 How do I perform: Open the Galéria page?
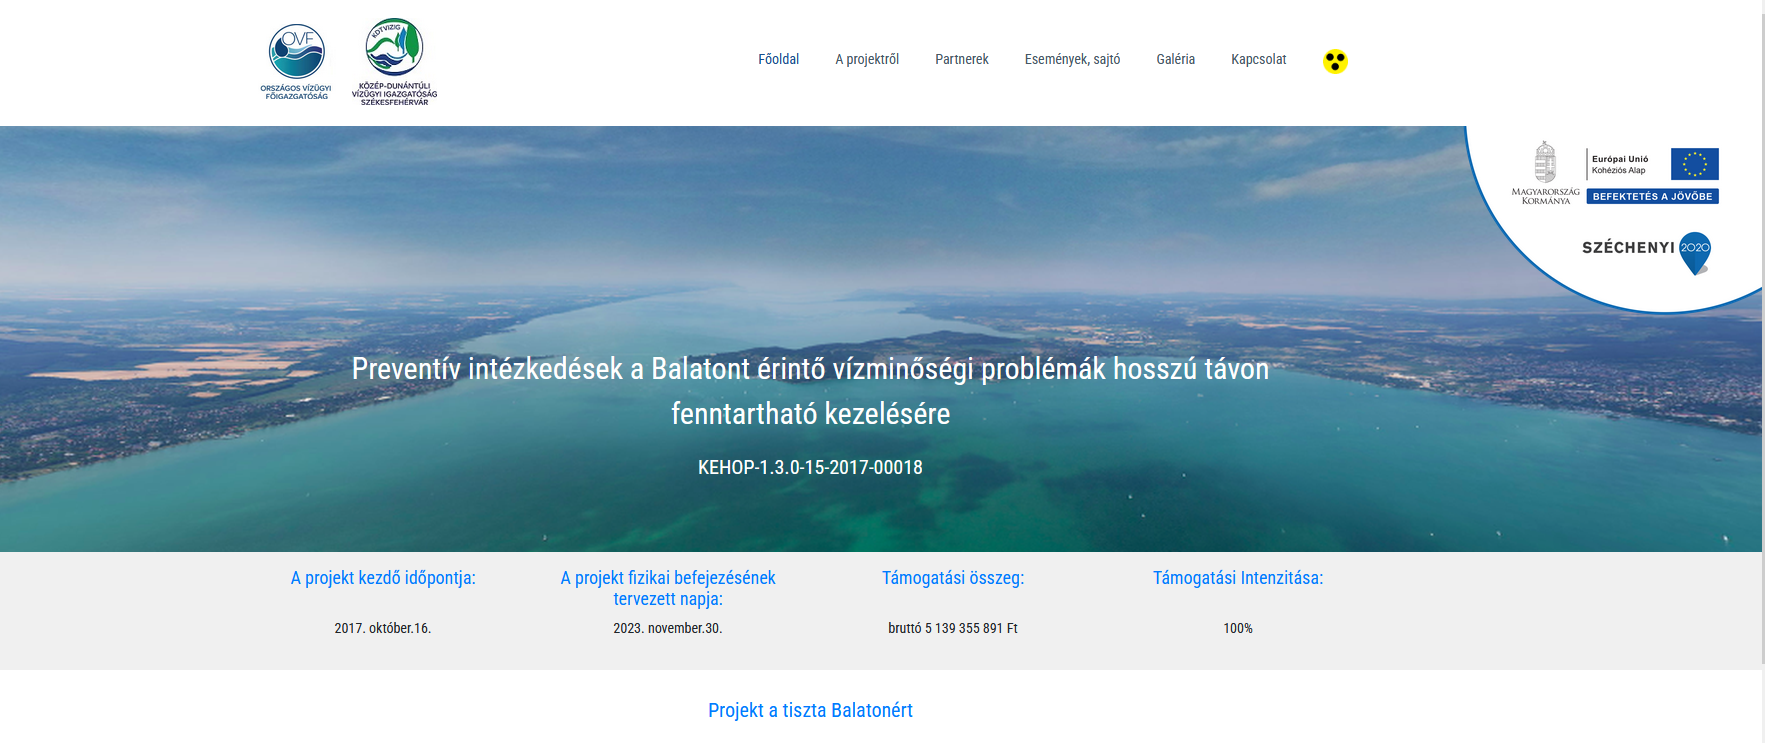coord(1175,59)
